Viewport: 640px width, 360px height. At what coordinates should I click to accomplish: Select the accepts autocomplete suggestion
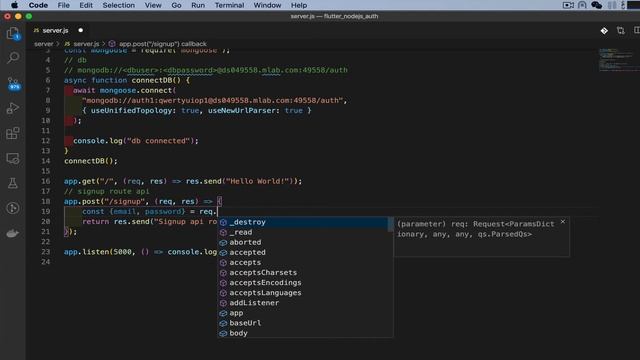pos(305,262)
